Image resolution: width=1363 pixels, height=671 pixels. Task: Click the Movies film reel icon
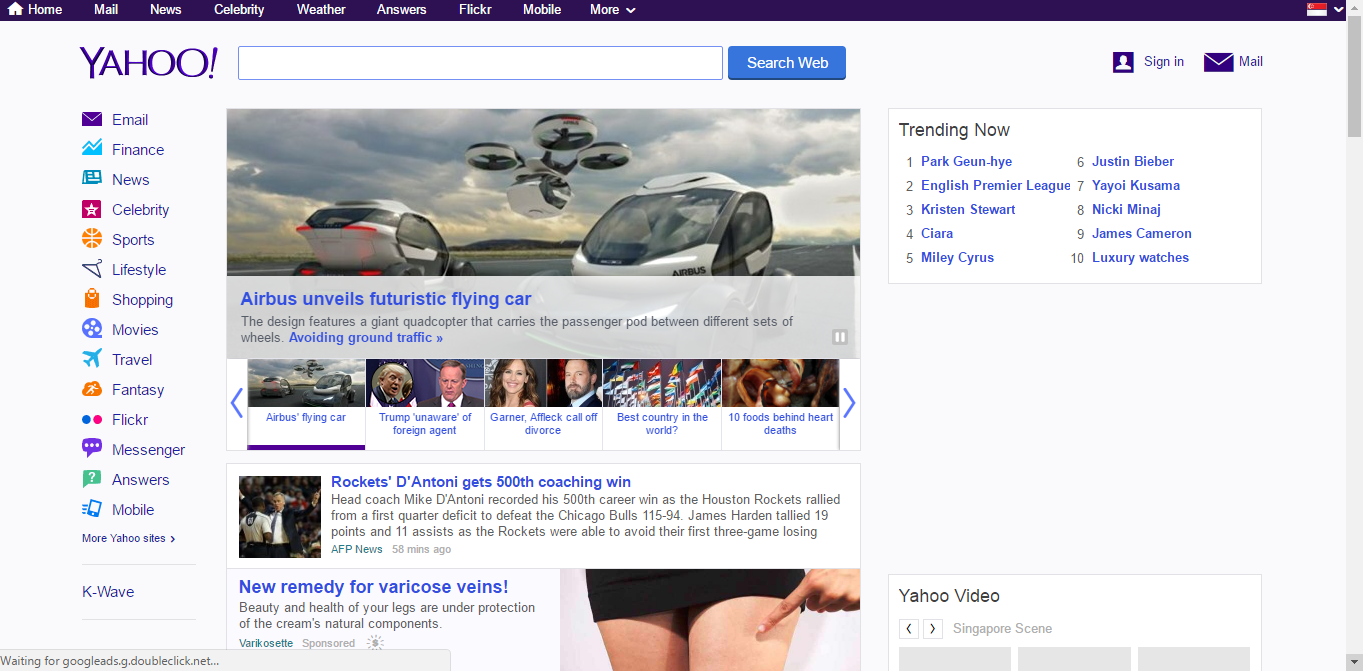tap(92, 329)
